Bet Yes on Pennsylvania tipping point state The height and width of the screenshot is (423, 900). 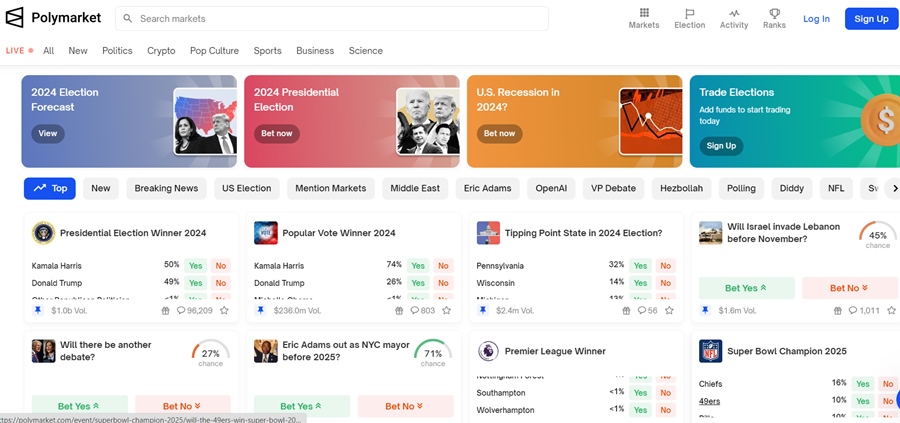pyautogui.click(x=641, y=266)
